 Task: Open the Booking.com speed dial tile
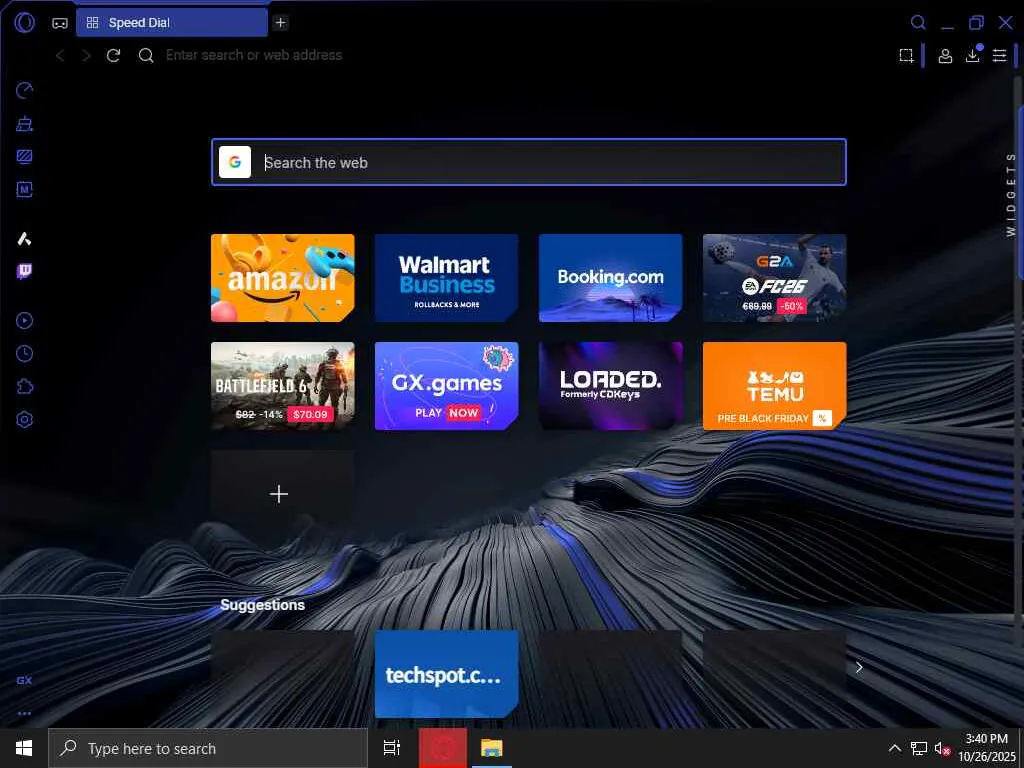611,278
